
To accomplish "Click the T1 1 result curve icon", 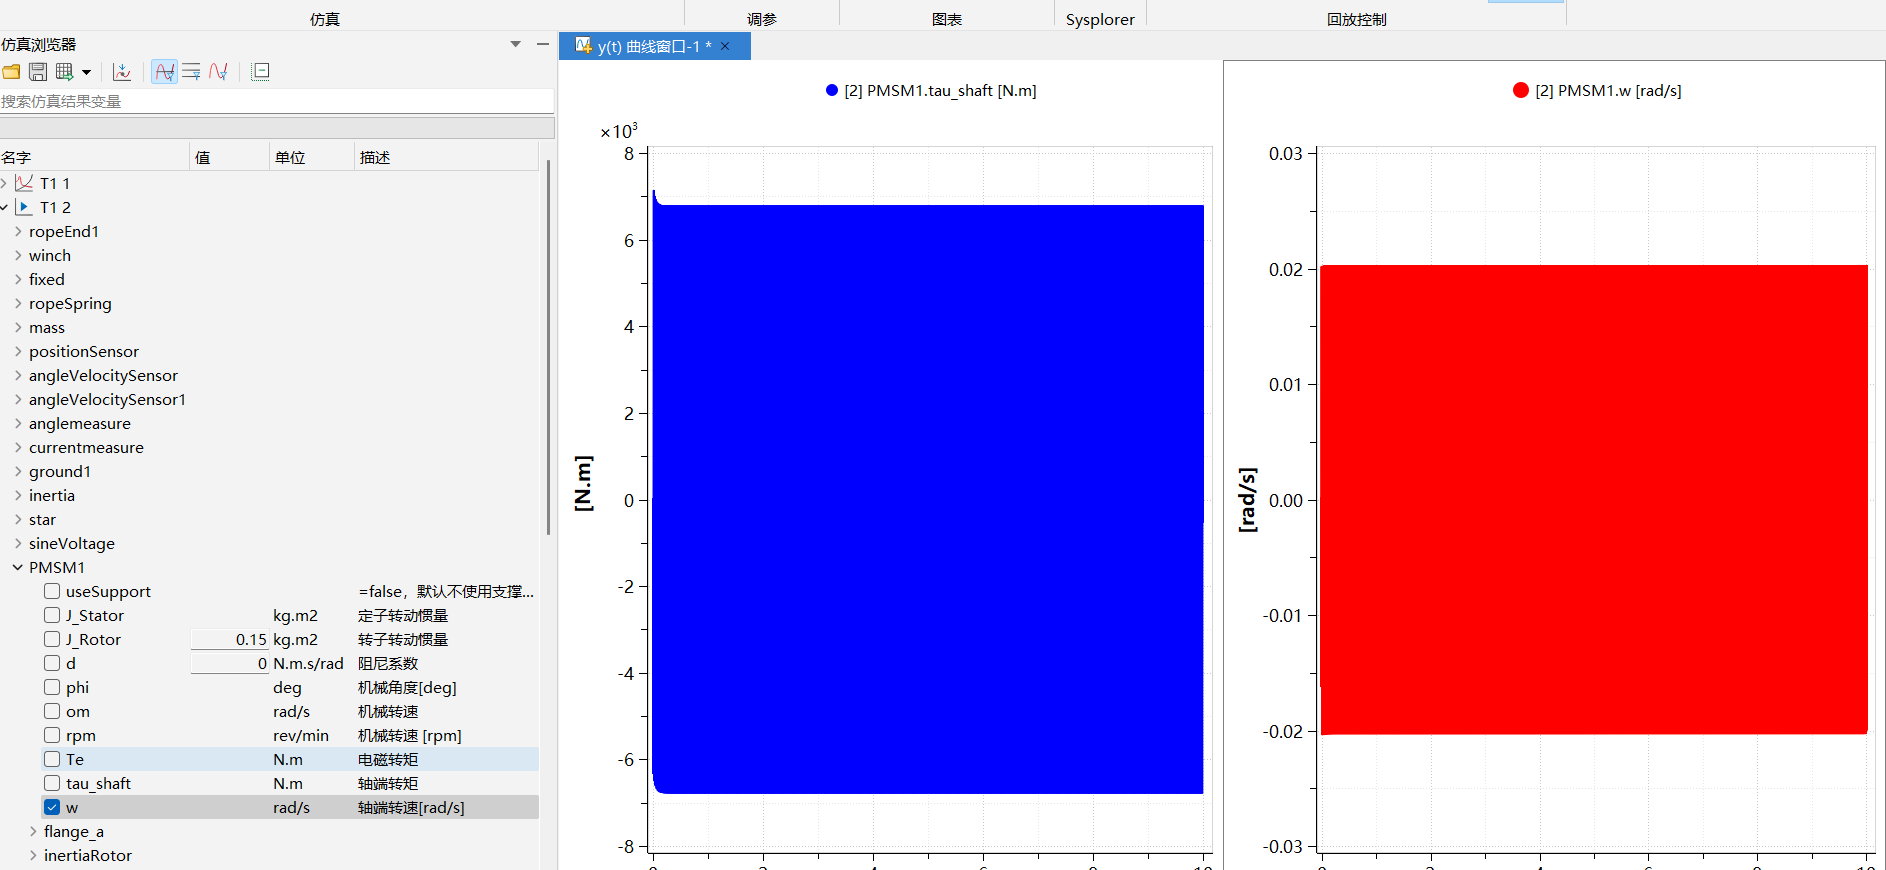I will [25, 183].
